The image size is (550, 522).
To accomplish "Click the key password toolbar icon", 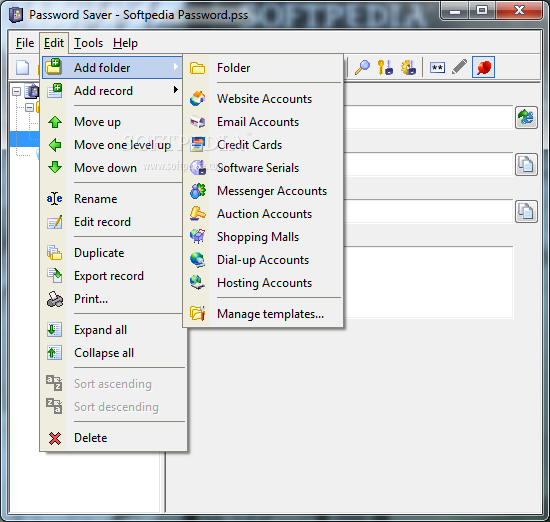I will [x=385, y=67].
